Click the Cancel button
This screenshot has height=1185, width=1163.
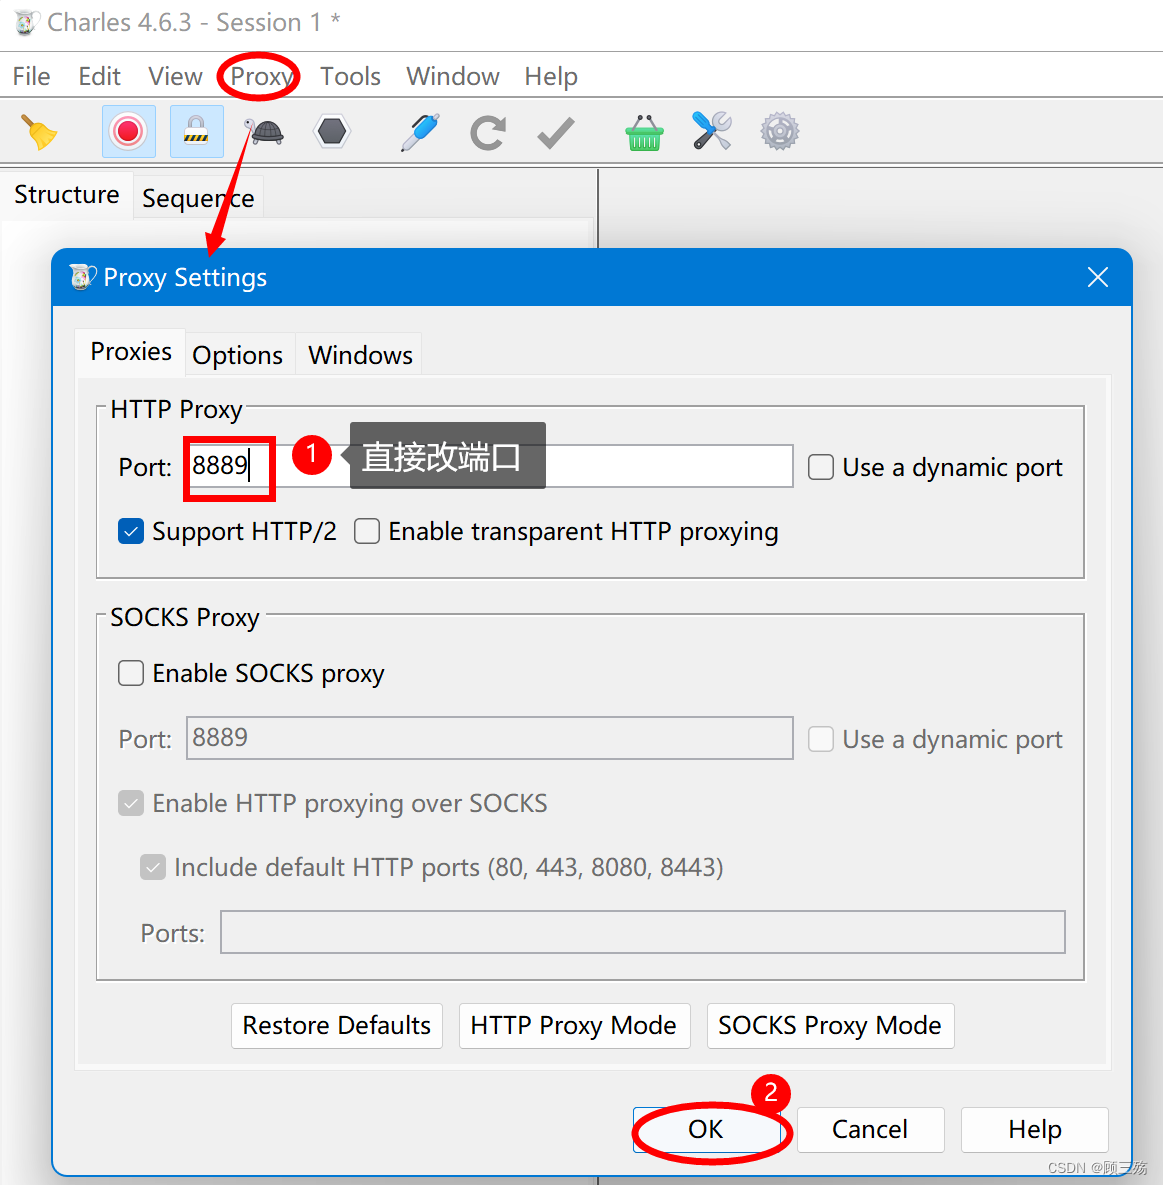click(x=871, y=1129)
